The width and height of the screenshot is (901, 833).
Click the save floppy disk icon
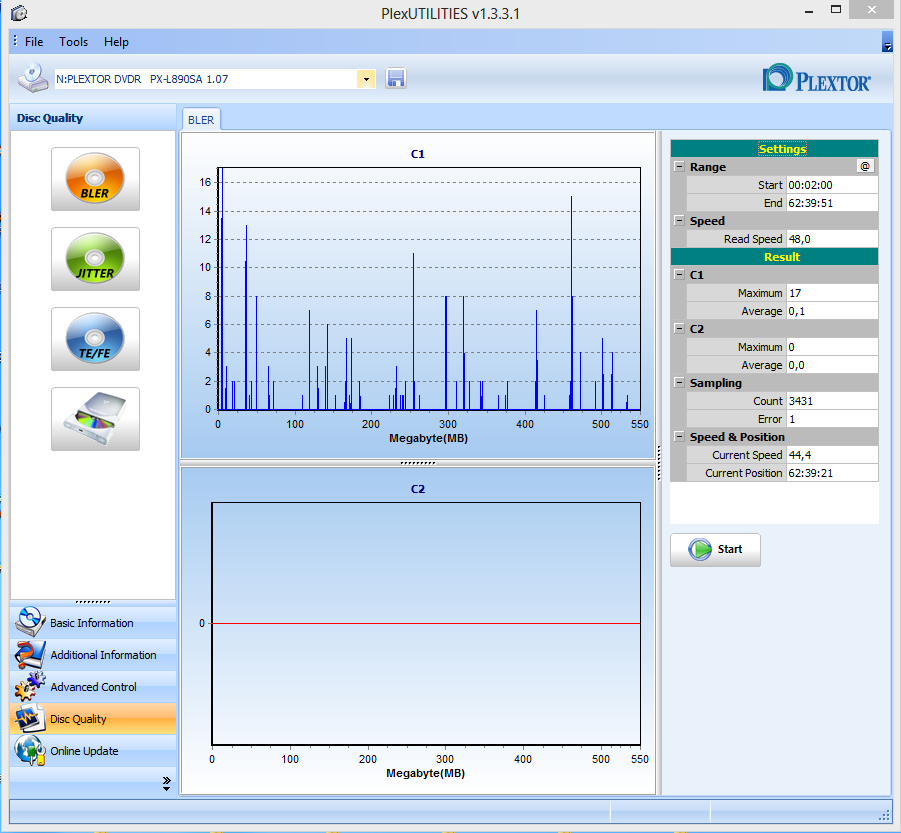(x=396, y=78)
